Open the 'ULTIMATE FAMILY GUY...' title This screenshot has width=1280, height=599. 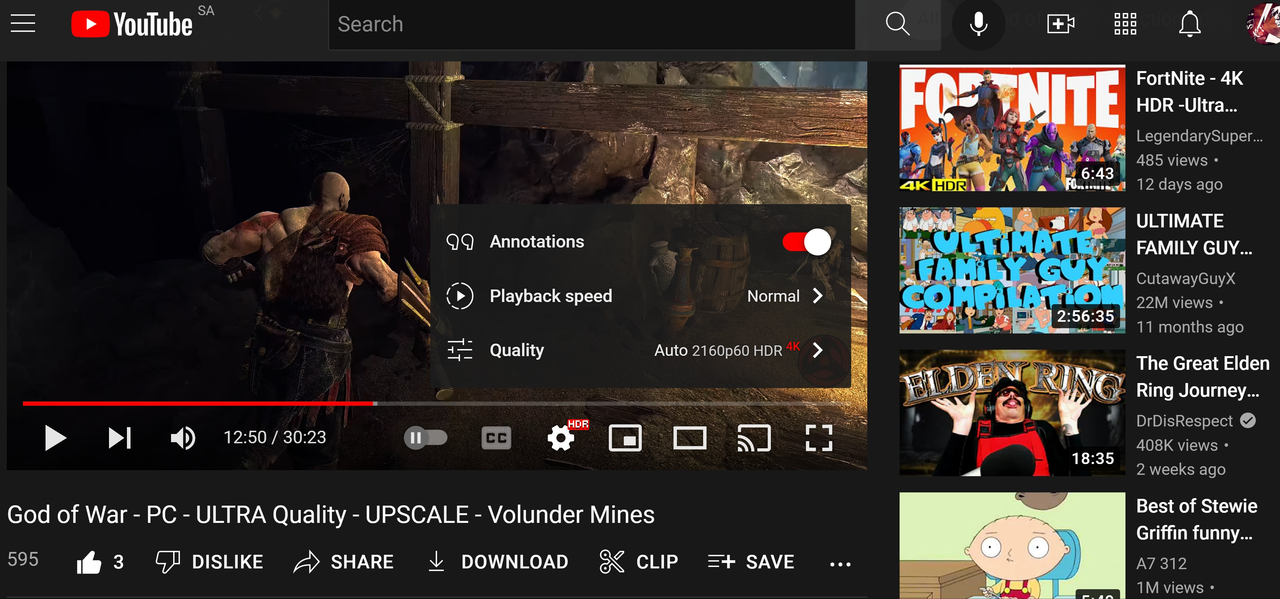[1194, 234]
